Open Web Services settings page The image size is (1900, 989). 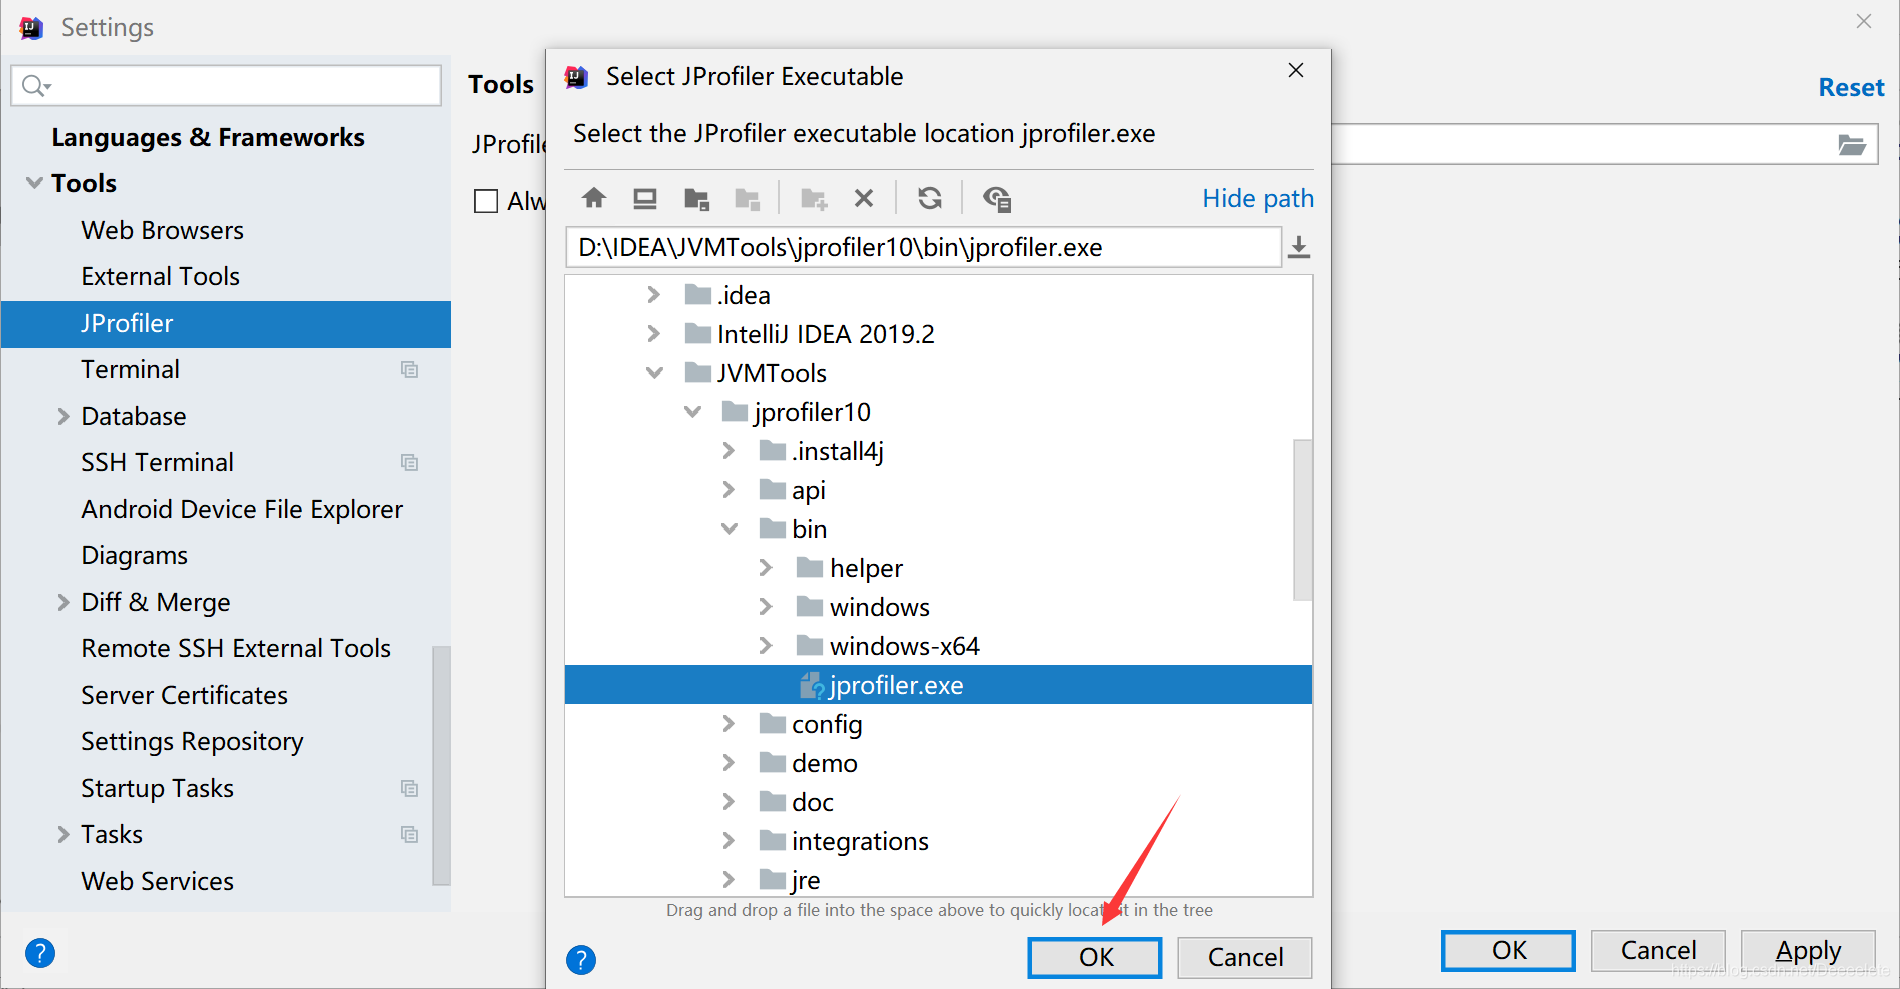(157, 881)
